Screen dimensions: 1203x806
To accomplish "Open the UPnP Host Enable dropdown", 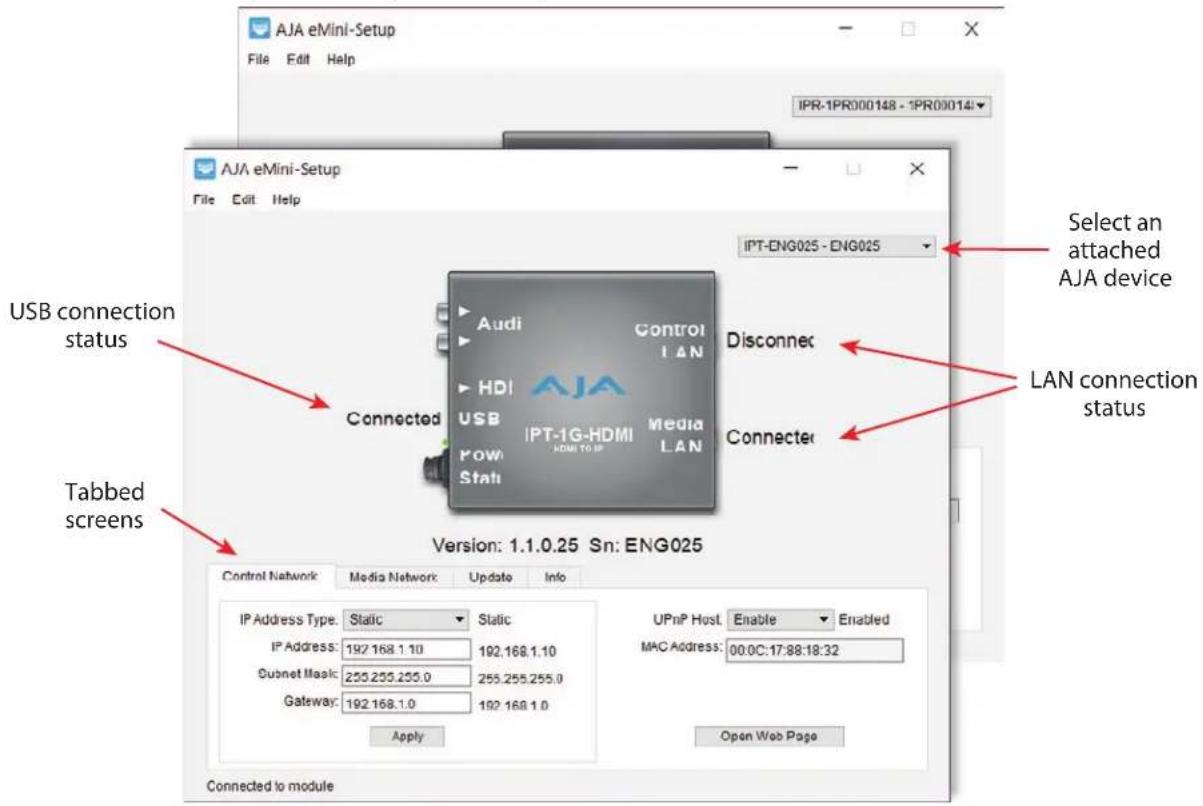I will coord(781,621).
